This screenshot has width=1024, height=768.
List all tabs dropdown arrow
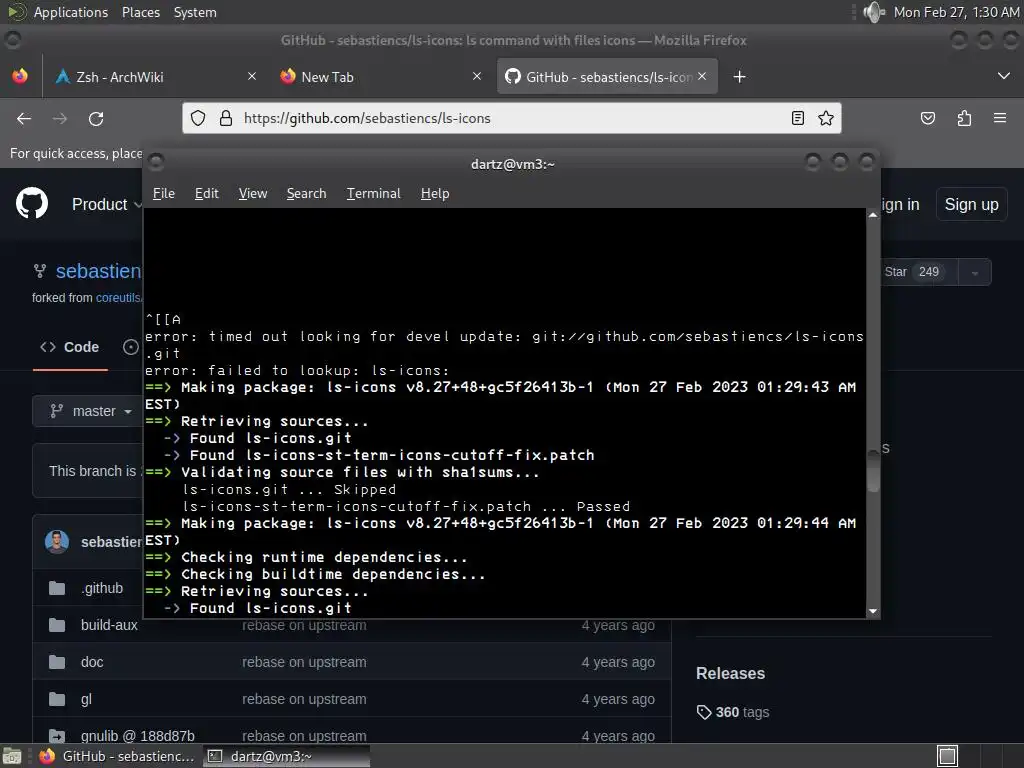[x=1004, y=76]
